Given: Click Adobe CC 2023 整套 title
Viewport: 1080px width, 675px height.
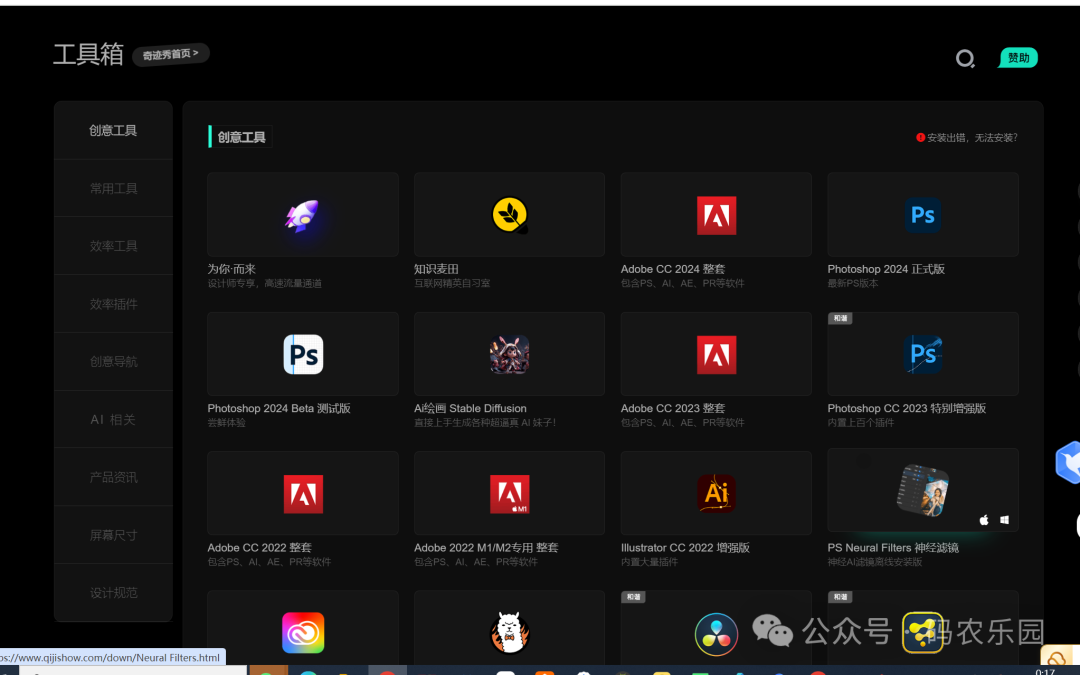Looking at the screenshot, I should (x=672, y=408).
